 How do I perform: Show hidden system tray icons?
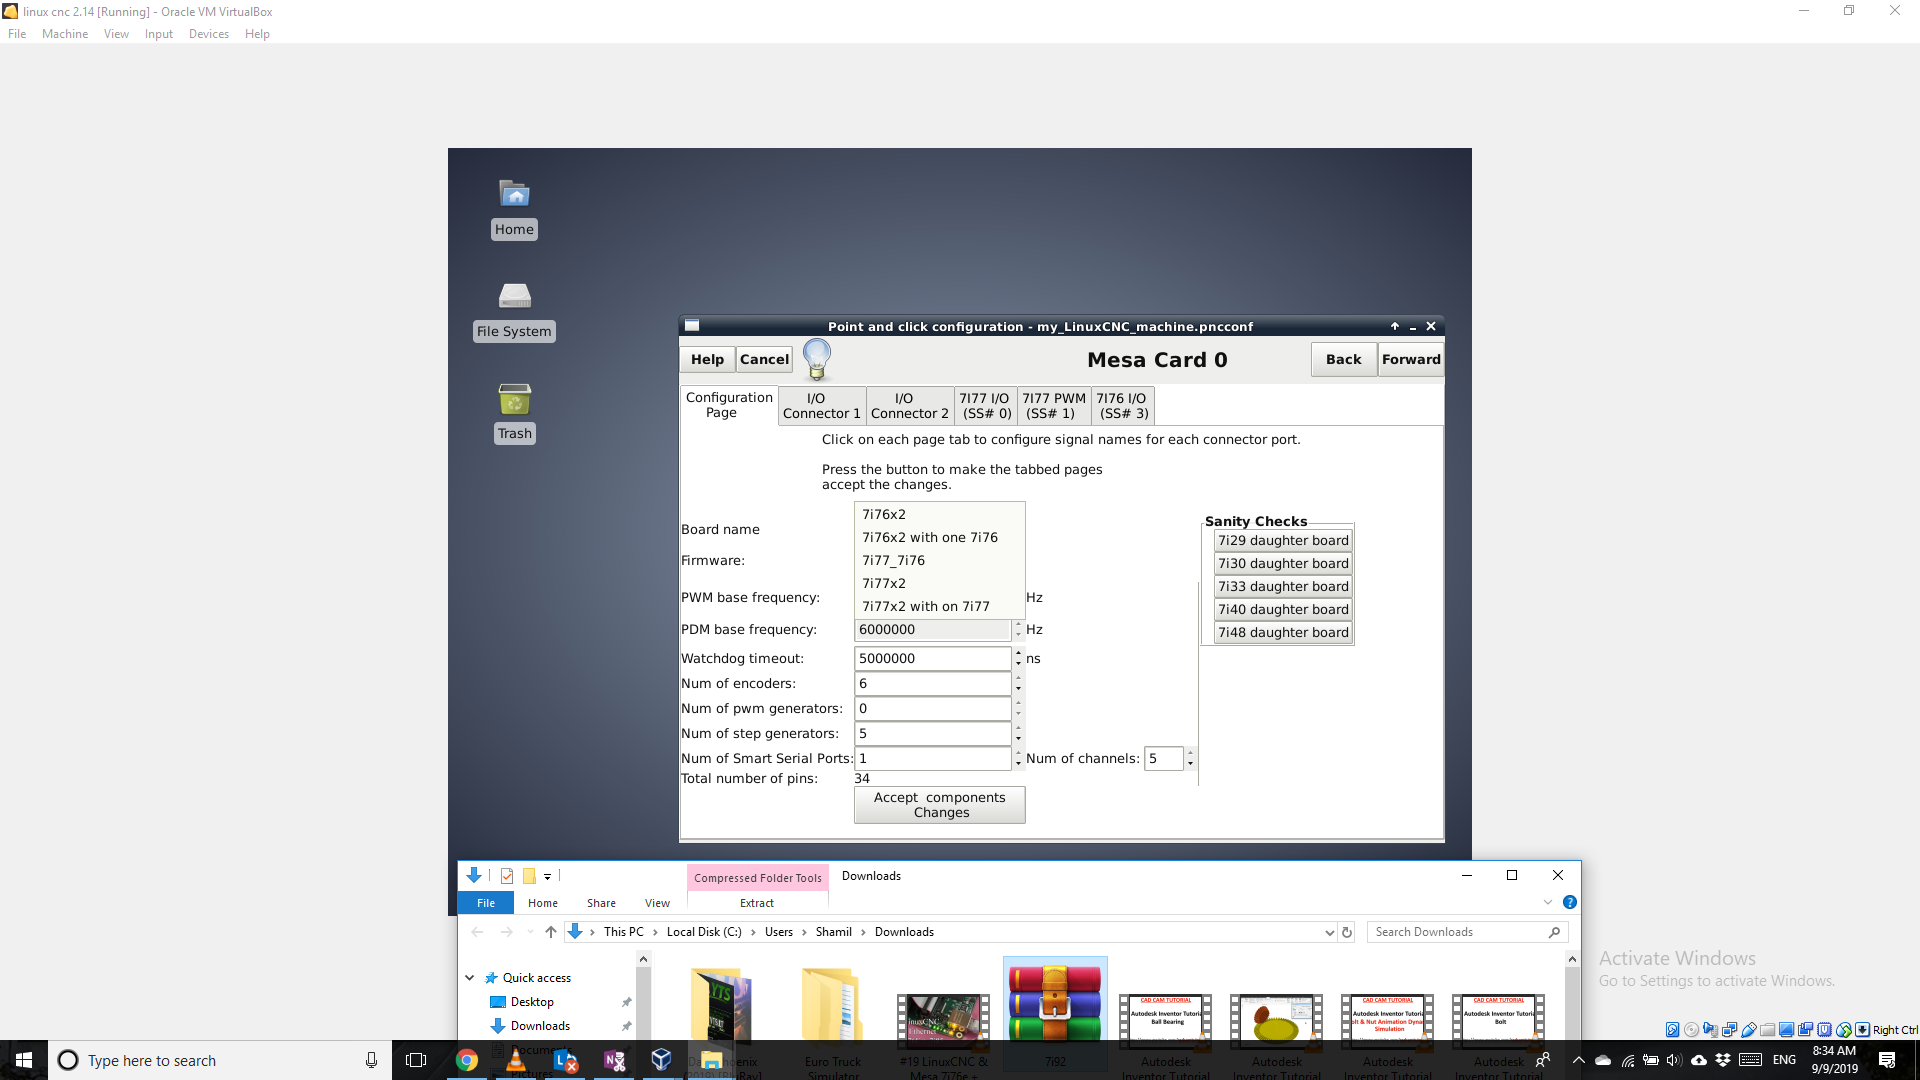[x=1578, y=1060]
